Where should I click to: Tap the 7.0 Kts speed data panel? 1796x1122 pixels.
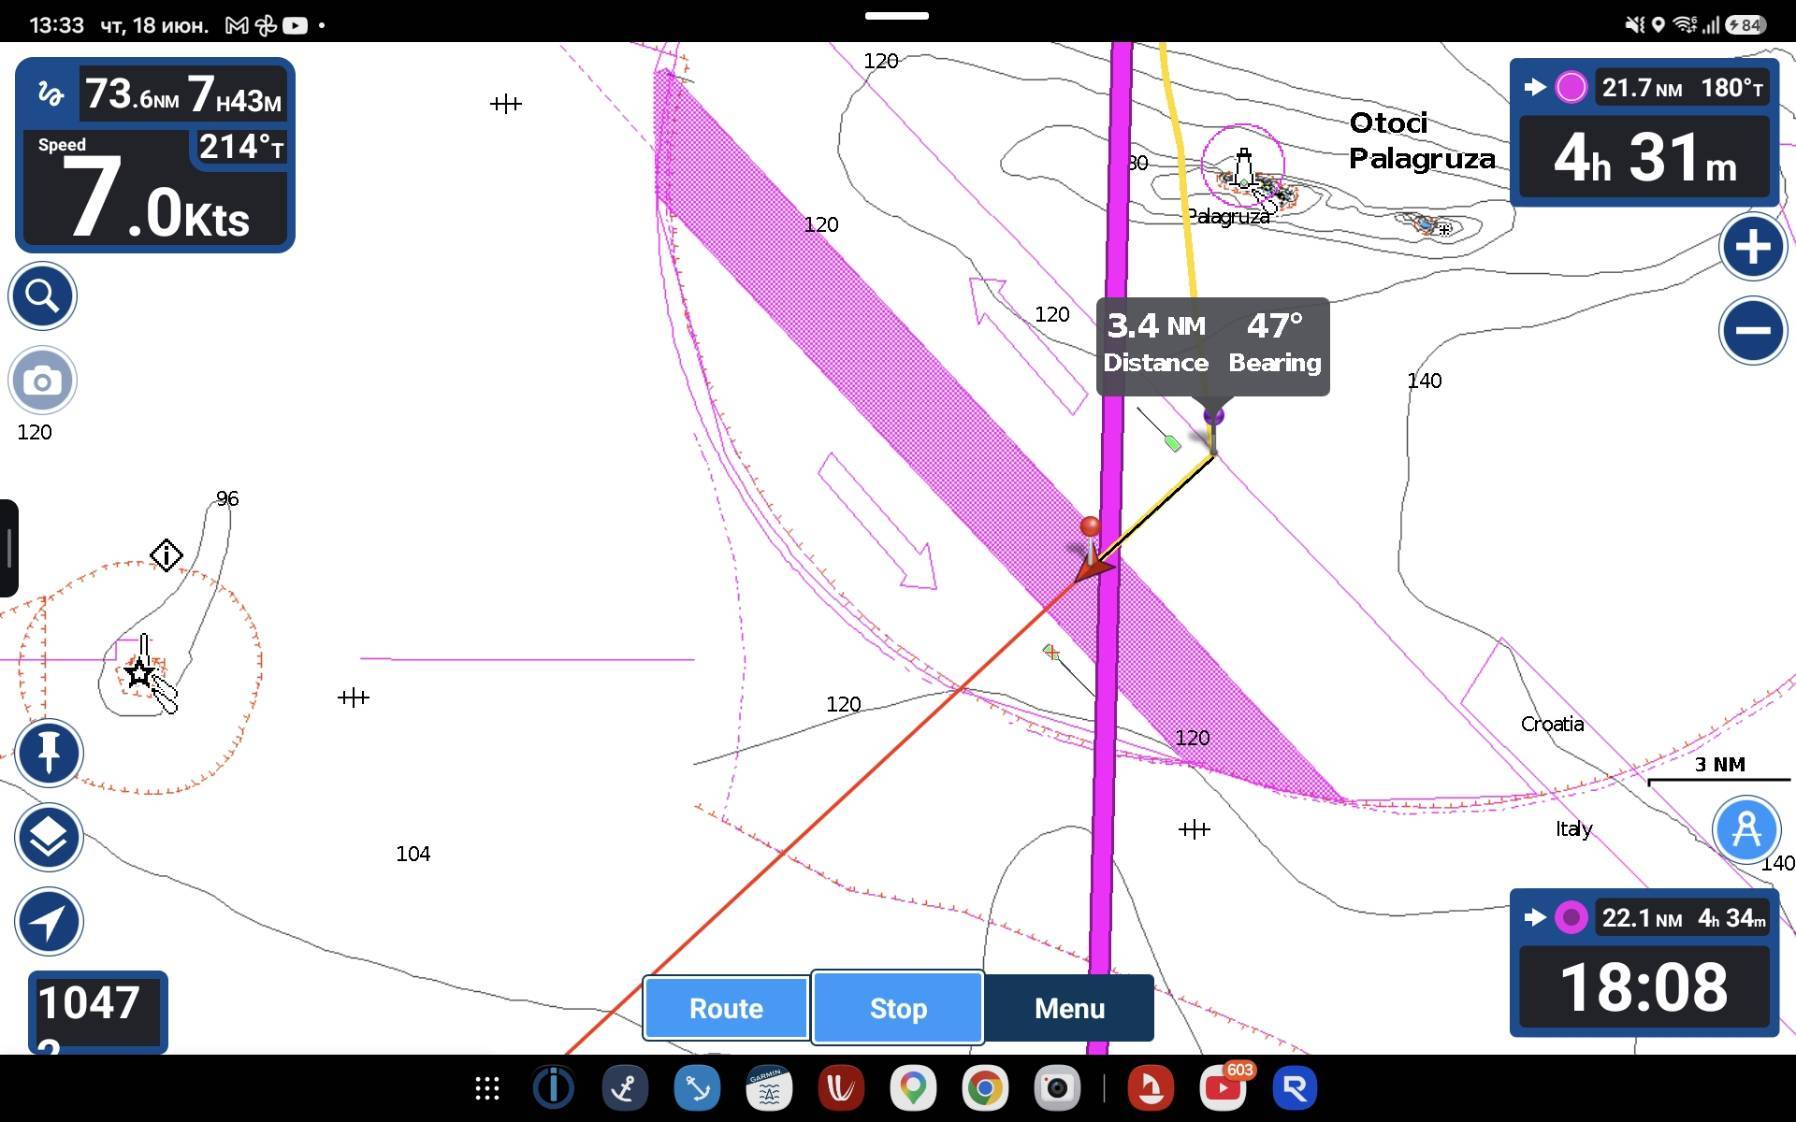155,190
